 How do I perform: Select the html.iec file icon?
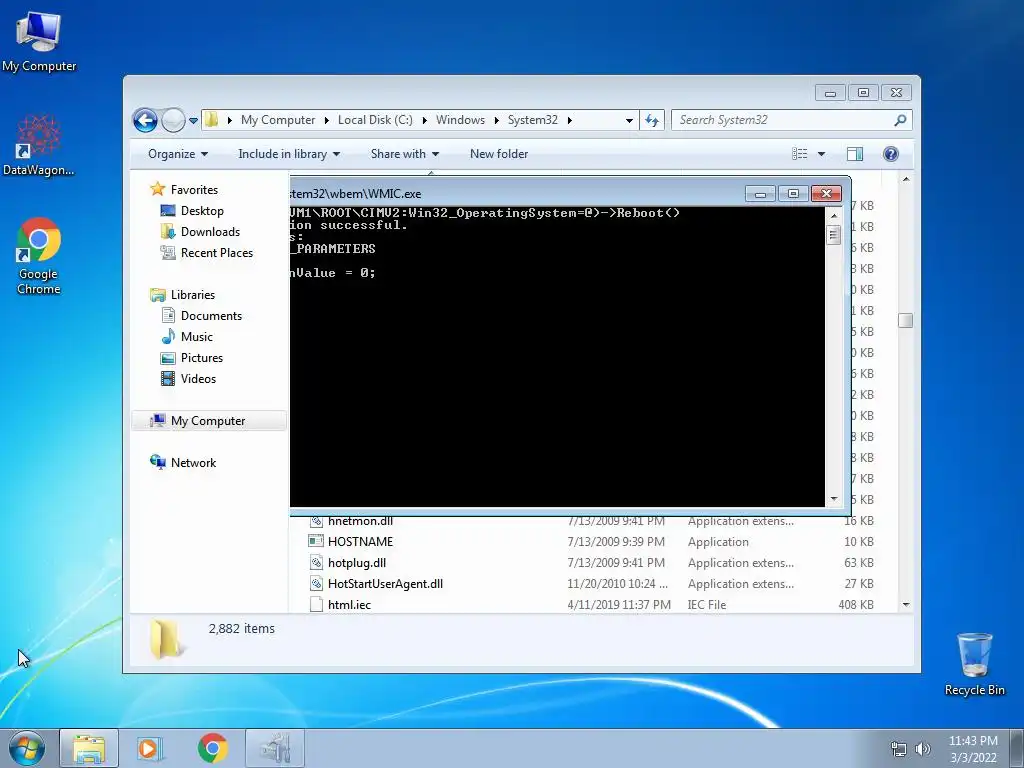click(x=316, y=604)
